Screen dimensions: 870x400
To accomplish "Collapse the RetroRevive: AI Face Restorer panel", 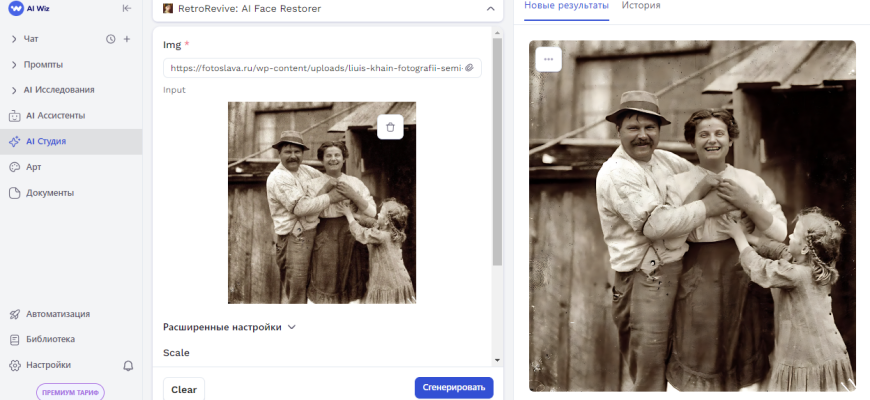I will [x=489, y=8].
